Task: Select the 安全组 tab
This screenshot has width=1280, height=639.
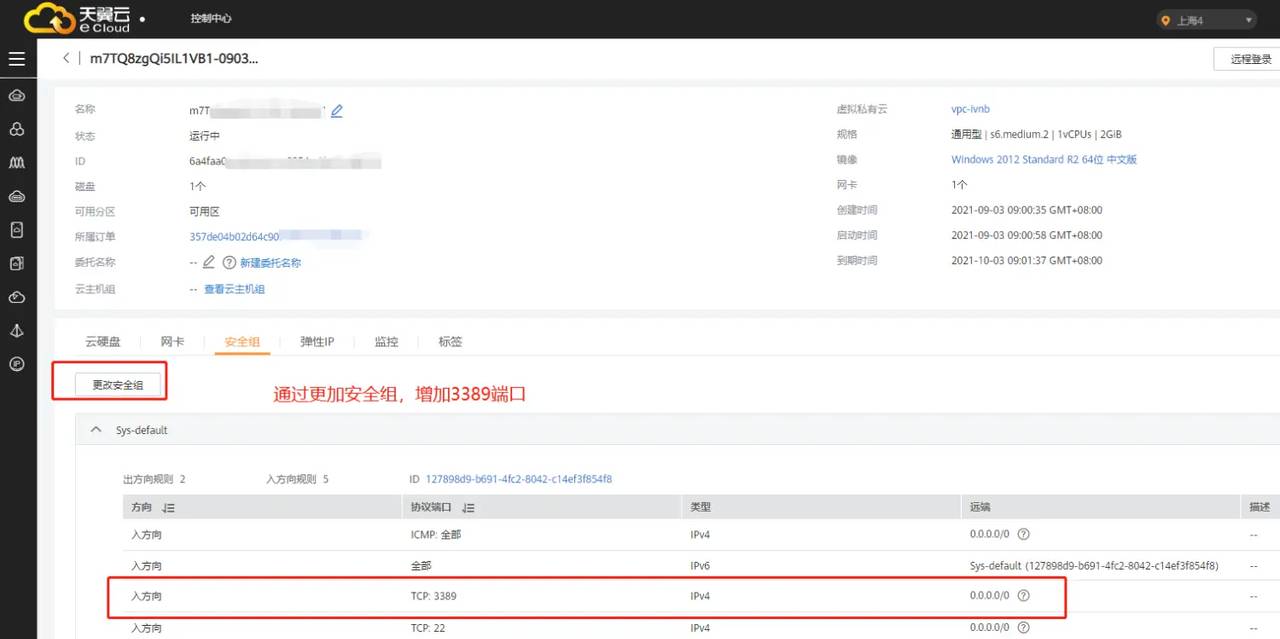Action: (242, 341)
